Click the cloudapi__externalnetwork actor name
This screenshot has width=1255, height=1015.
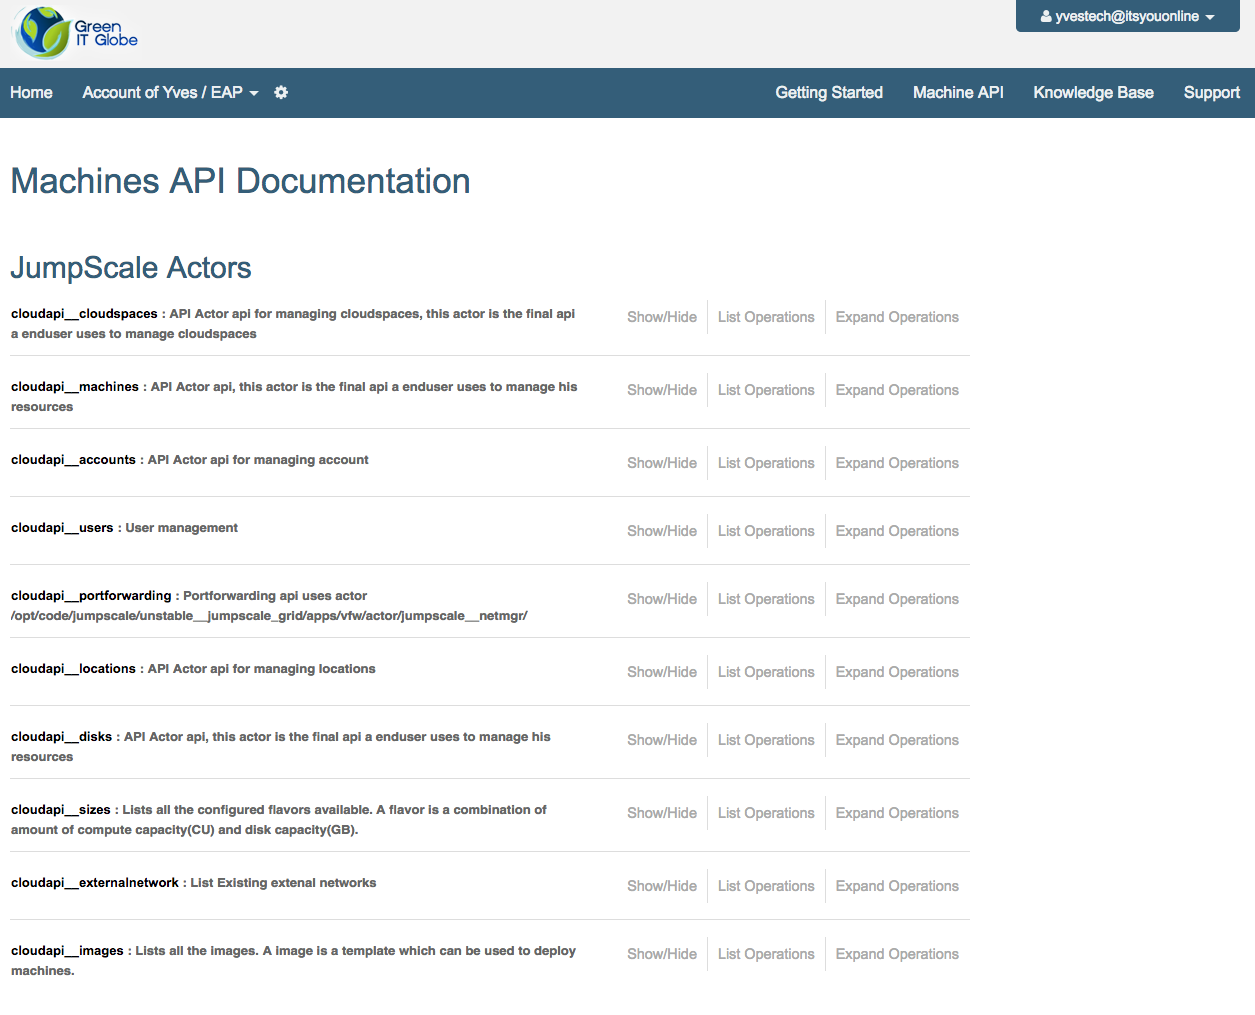tap(95, 883)
